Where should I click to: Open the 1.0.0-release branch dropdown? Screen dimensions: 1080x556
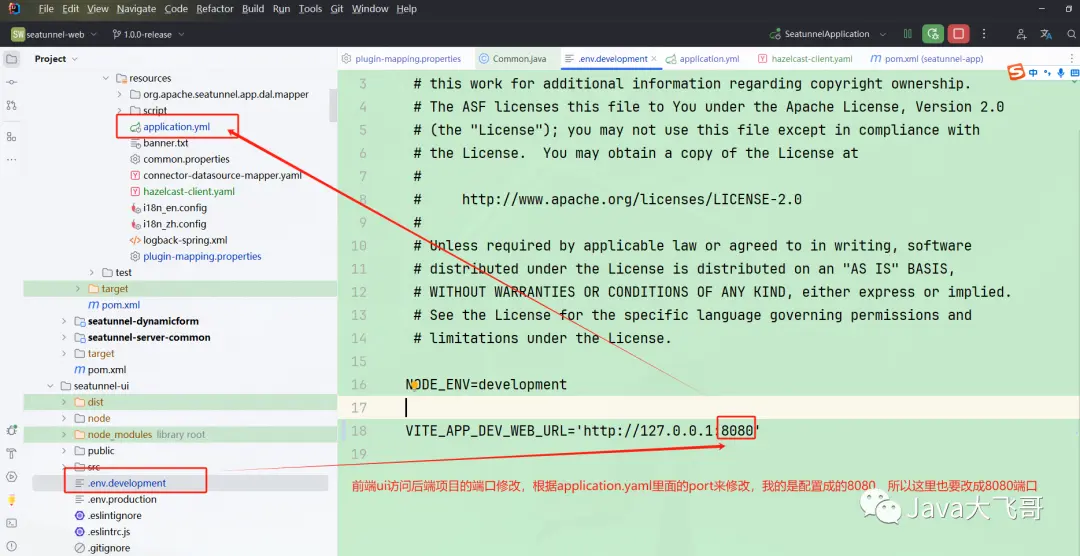(148, 34)
